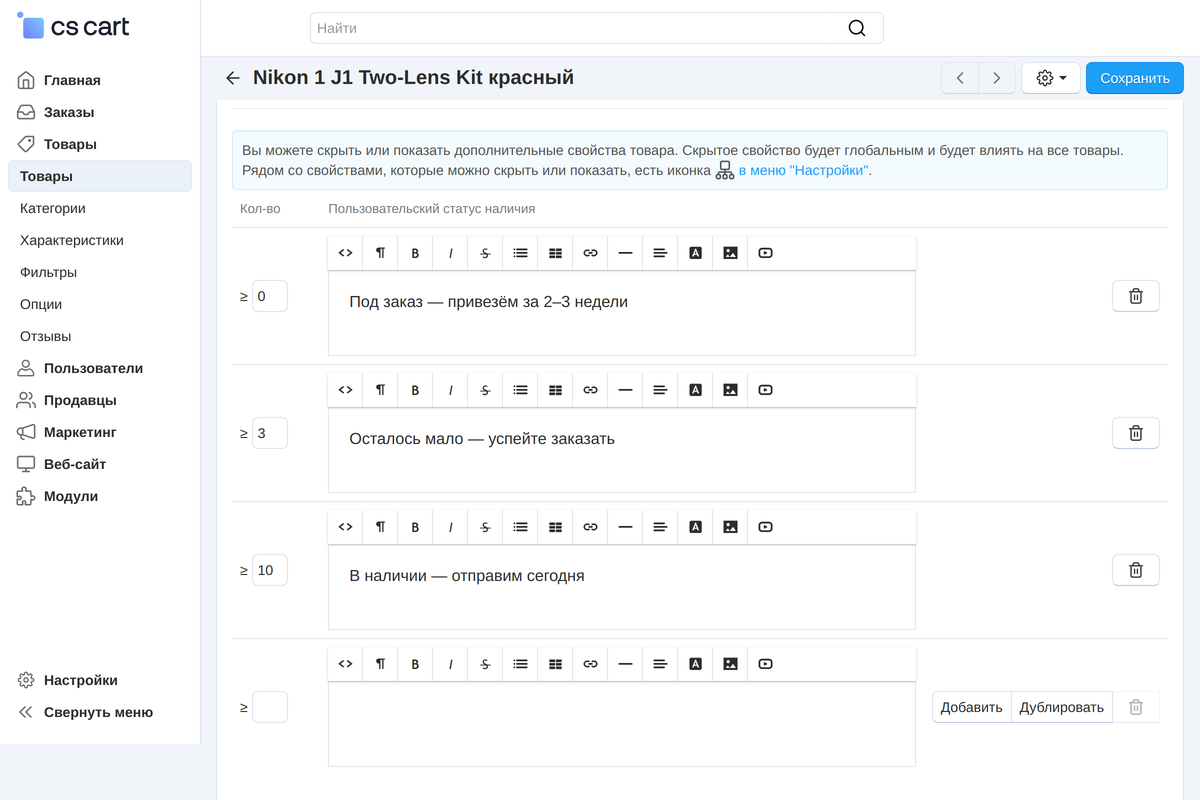Delete the "Осталось мало" status row

tap(1136, 433)
